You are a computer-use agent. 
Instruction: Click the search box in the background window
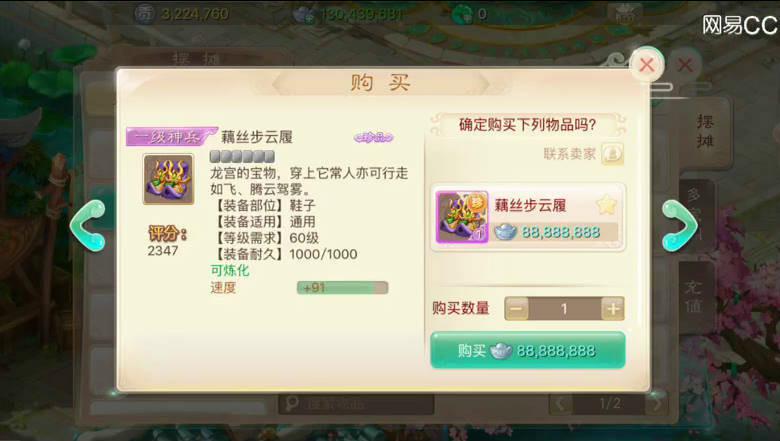[x=356, y=404]
